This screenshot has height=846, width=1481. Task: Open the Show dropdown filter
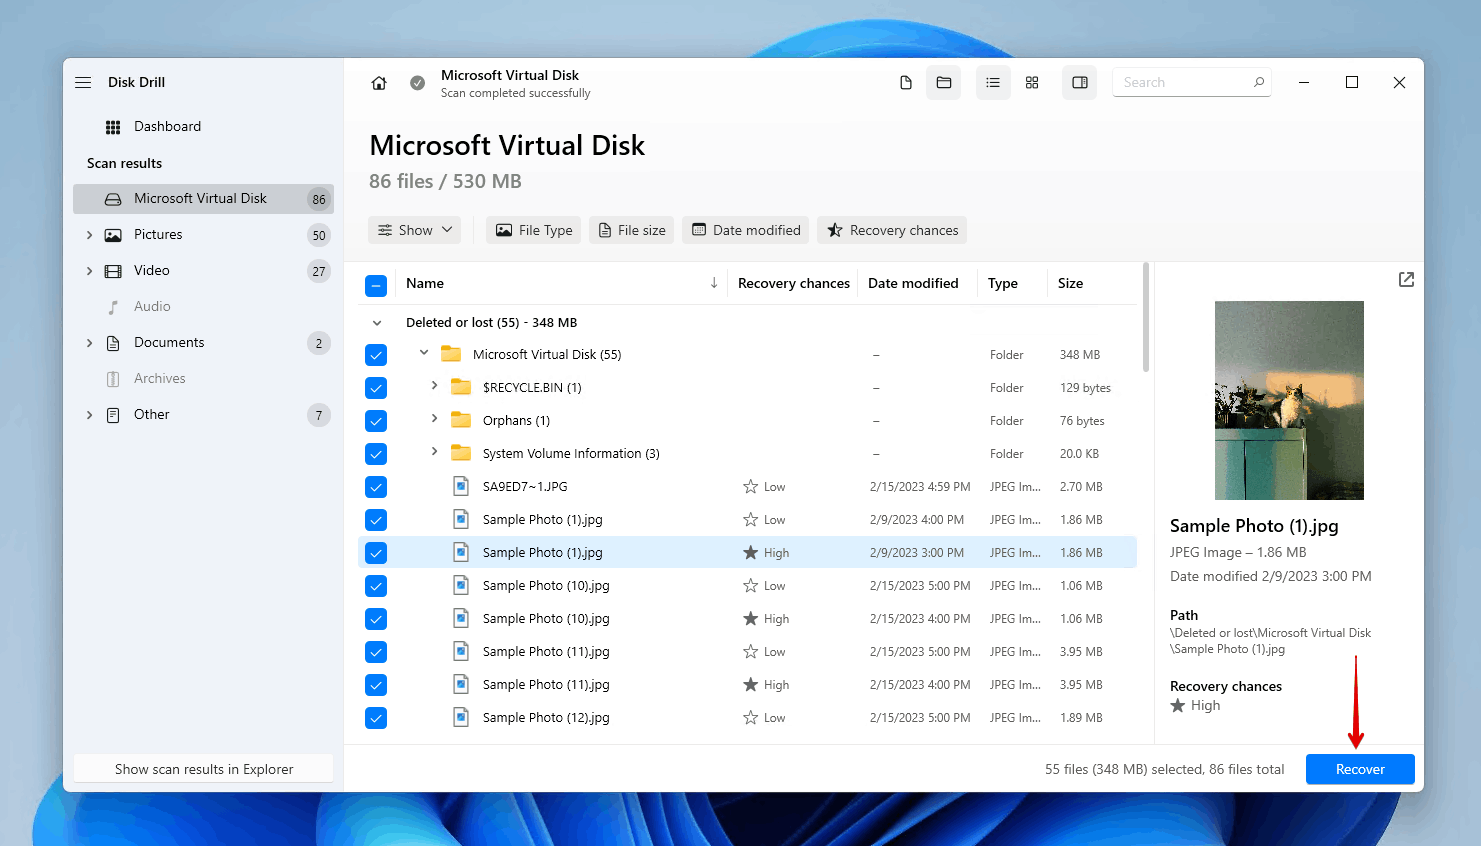coord(415,230)
